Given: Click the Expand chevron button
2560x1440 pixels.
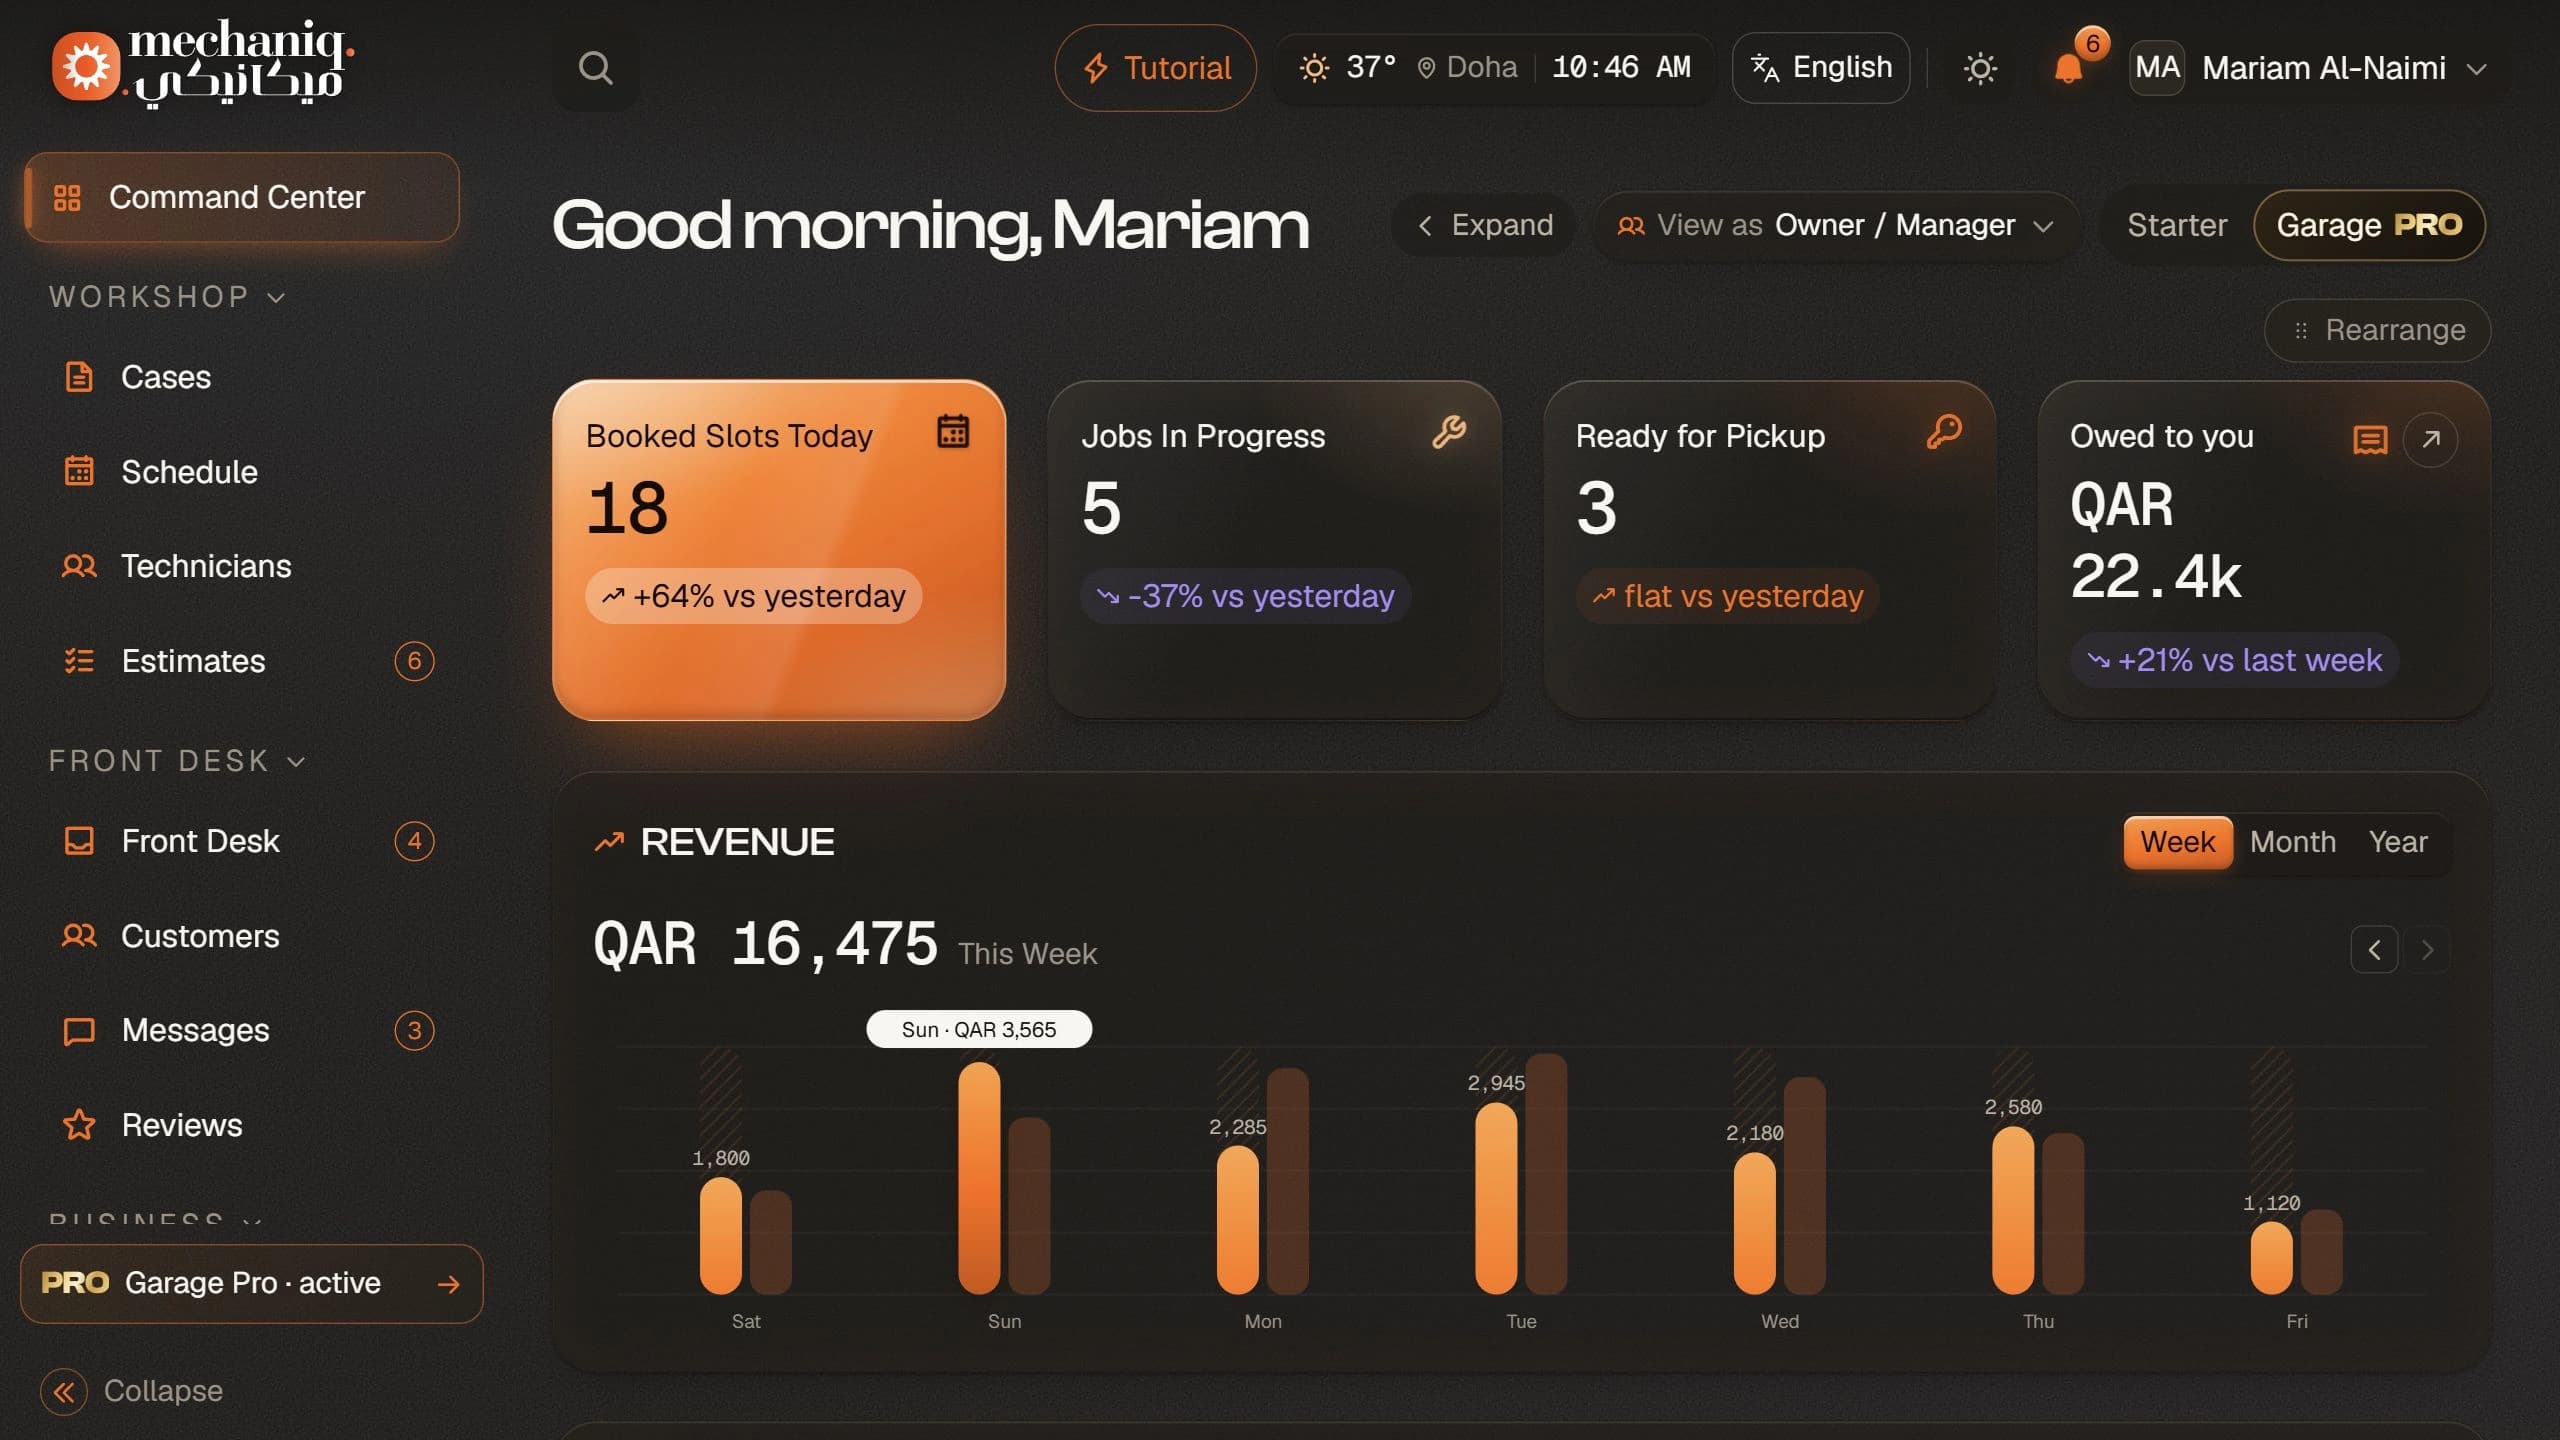Looking at the screenshot, I should (1484, 225).
